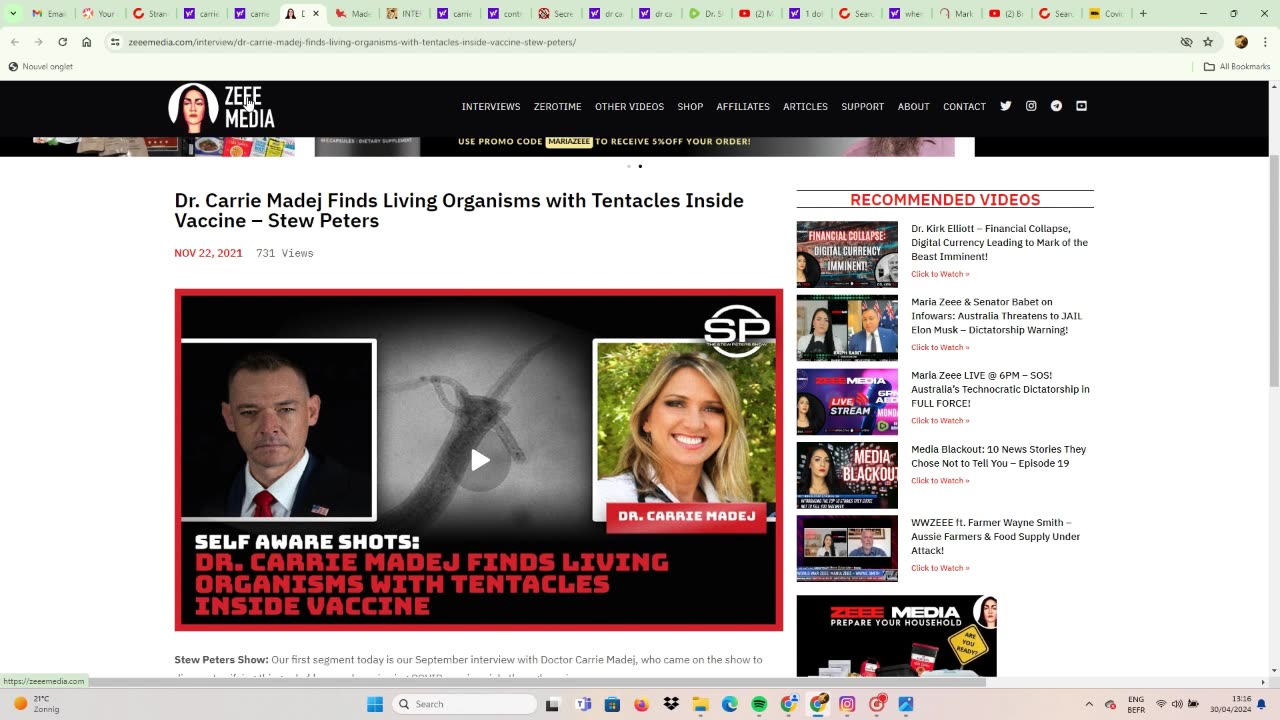The width and height of the screenshot is (1280, 720).
Task: Click the address bar URL
Action: pyautogui.click(x=352, y=42)
